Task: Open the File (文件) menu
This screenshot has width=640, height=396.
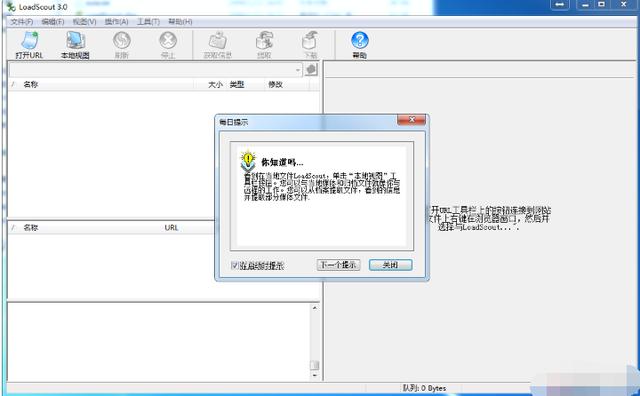Action: click(x=22, y=22)
